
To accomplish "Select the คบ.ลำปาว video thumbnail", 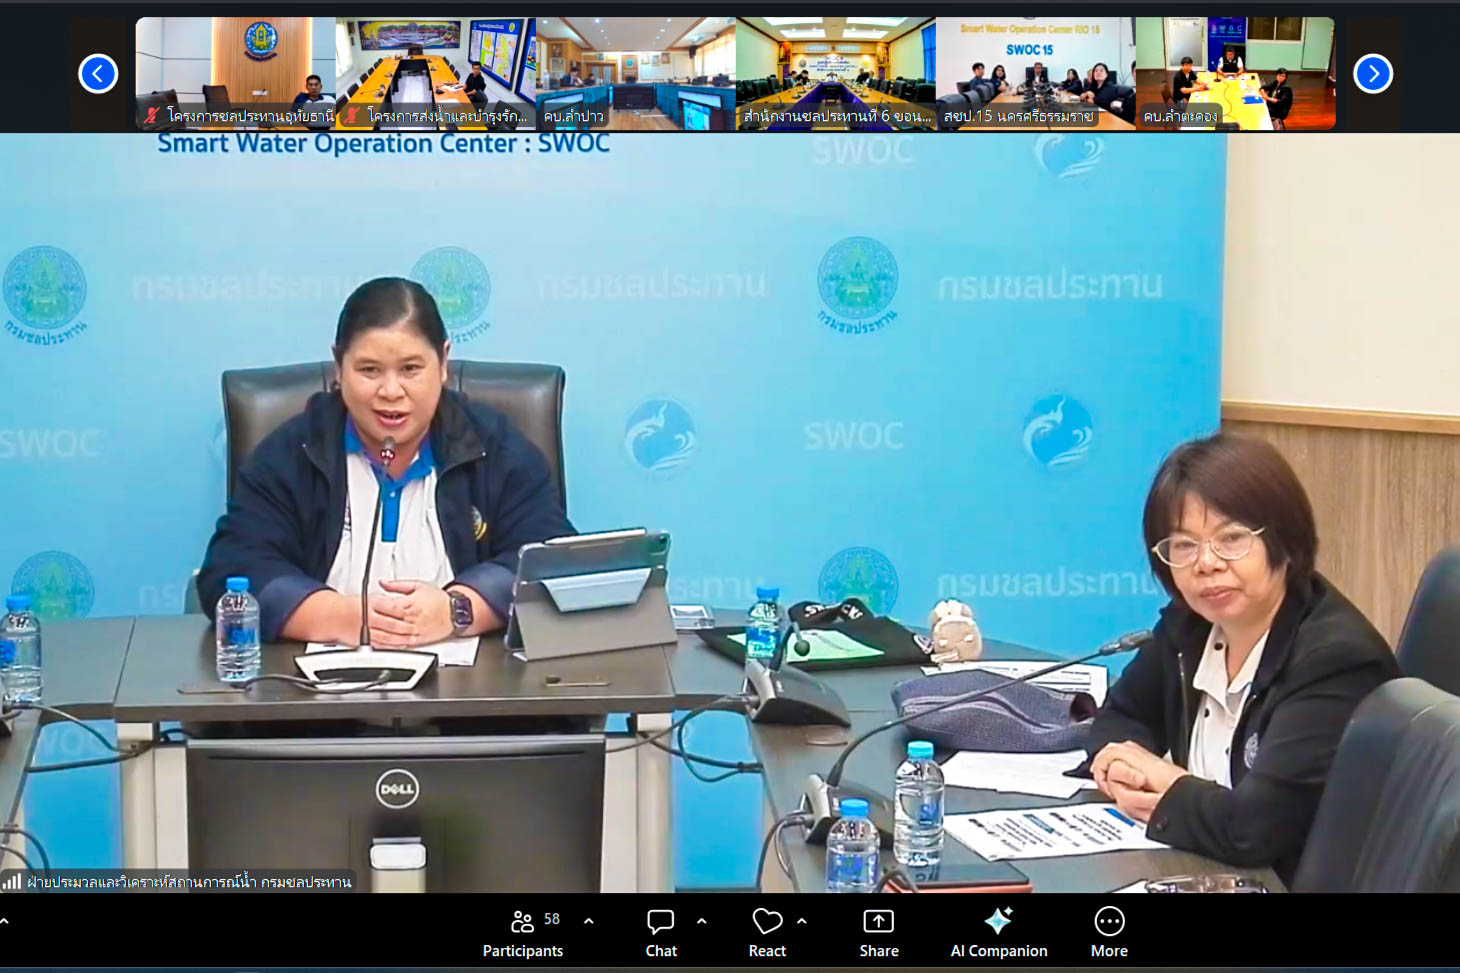I will point(635,73).
